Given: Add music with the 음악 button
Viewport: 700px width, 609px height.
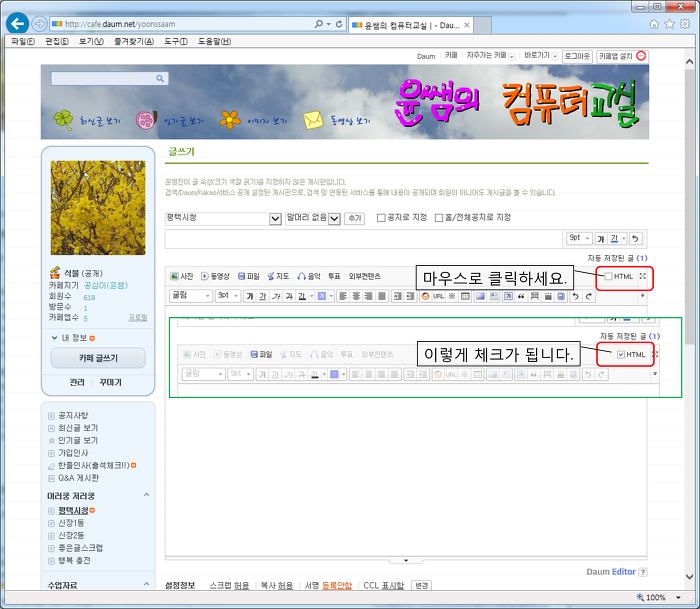Looking at the screenshot, I should coord(309,276).
